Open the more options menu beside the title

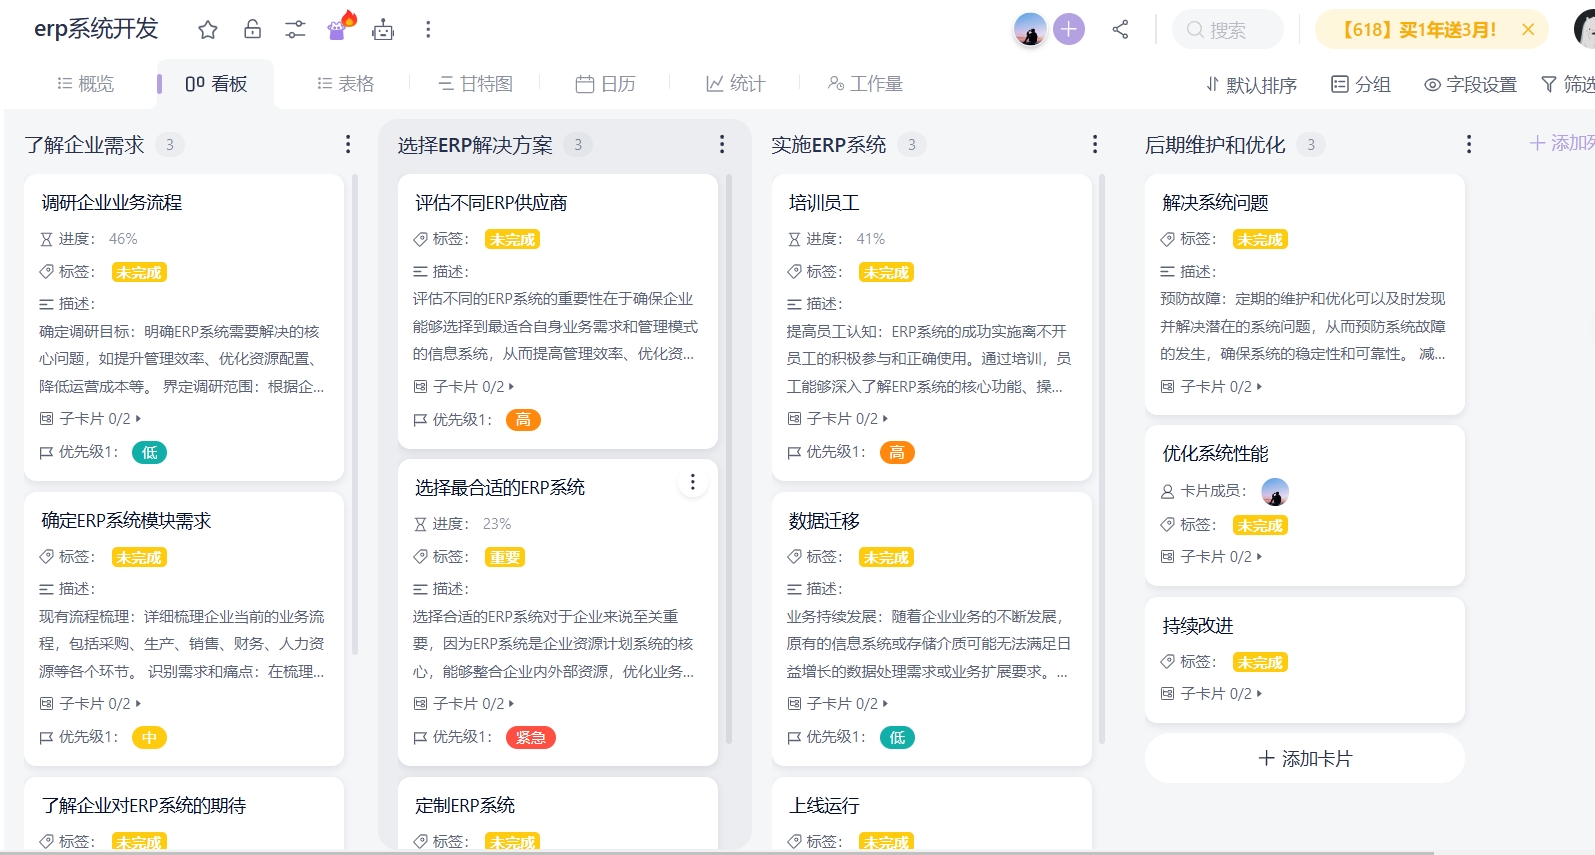(x=428, y=30)
